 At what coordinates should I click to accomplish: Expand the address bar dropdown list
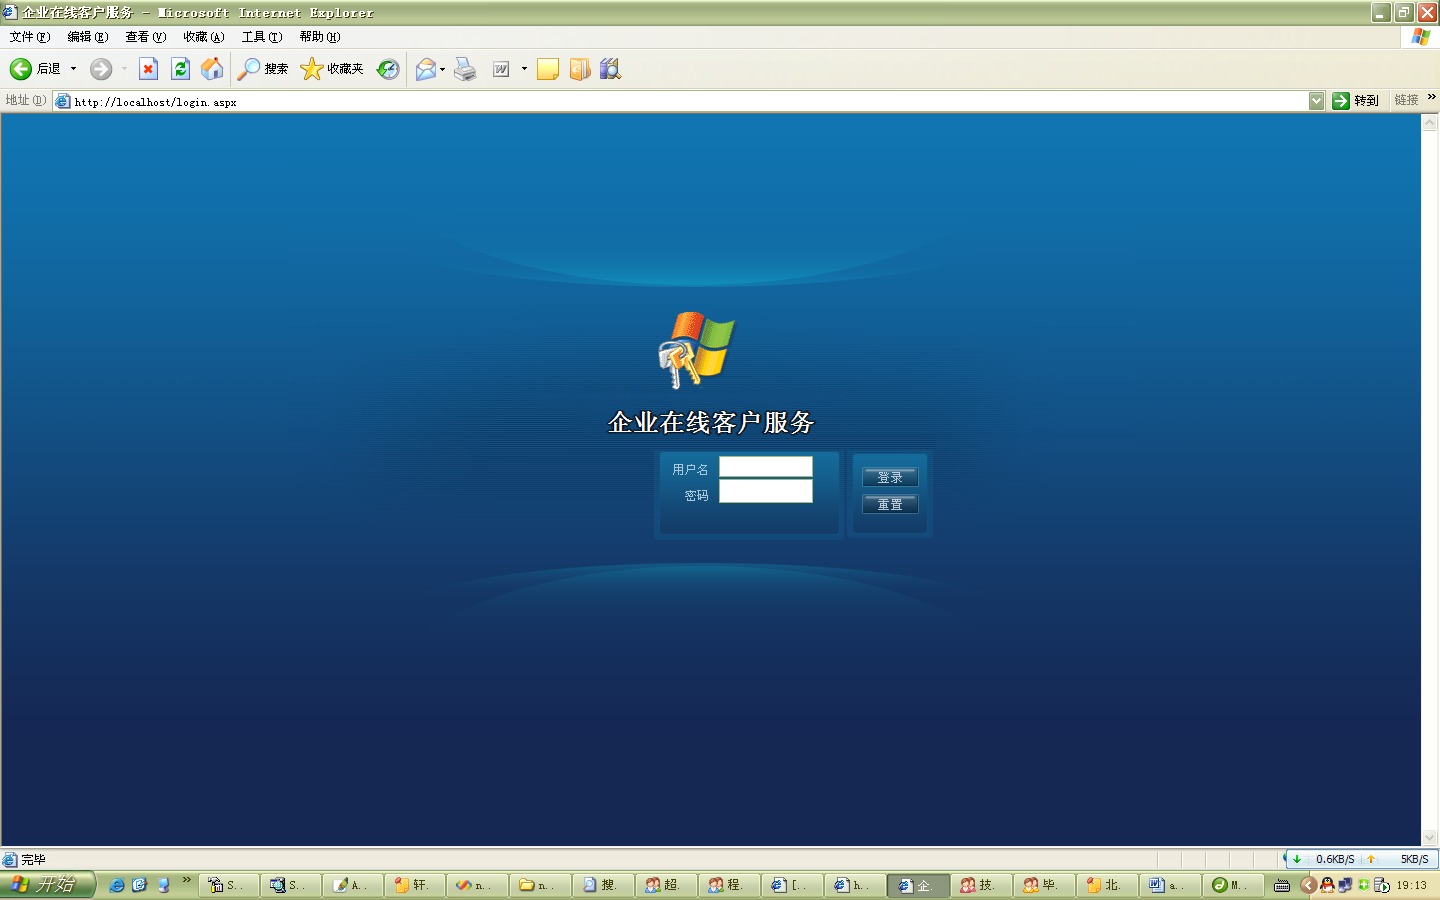[1316, 101]
